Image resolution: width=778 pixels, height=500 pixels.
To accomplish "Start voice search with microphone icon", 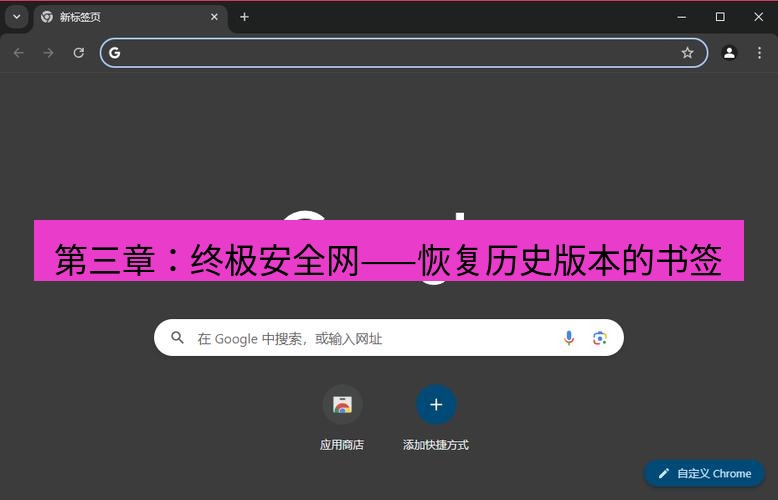I will pyautogui.click(x=569, y=338).
